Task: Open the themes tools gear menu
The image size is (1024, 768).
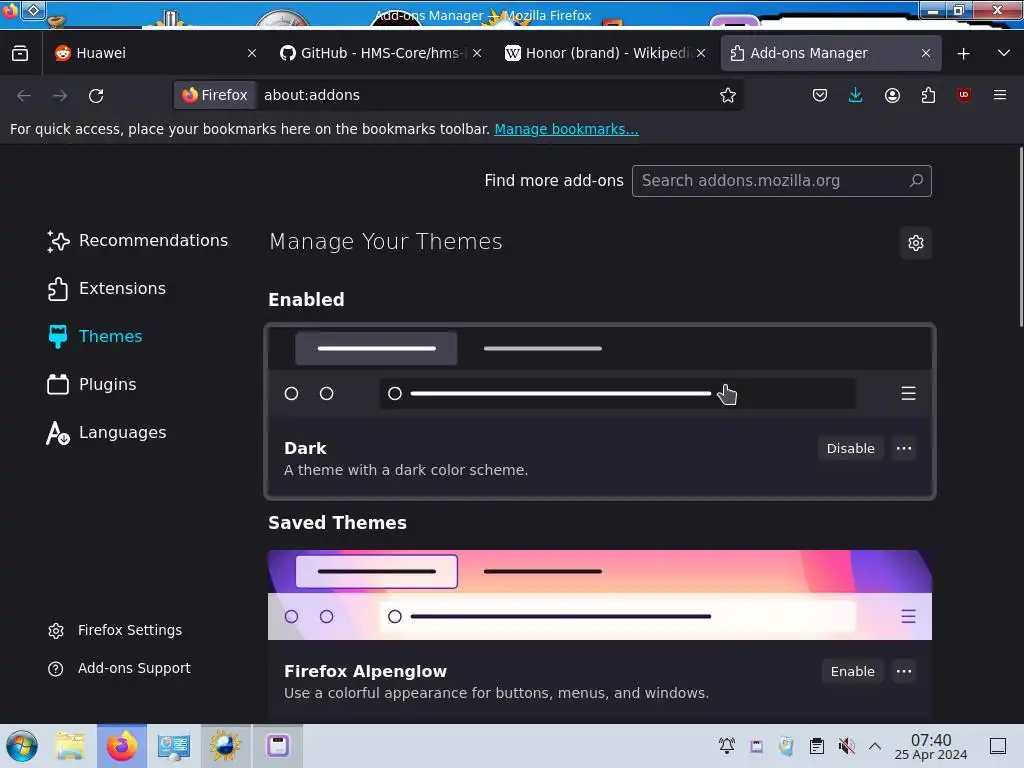Action: pyautogui.click(x=916, y=243)
